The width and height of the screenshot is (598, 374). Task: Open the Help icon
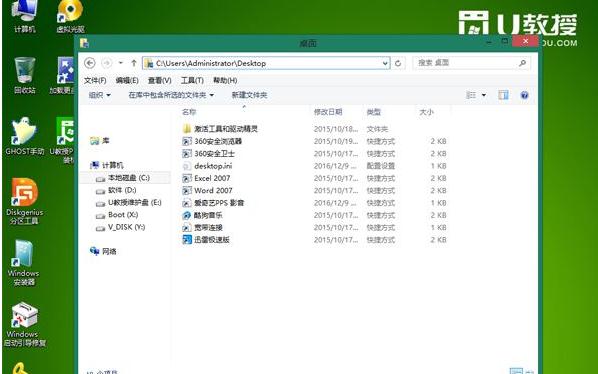[x=524, y=95]
